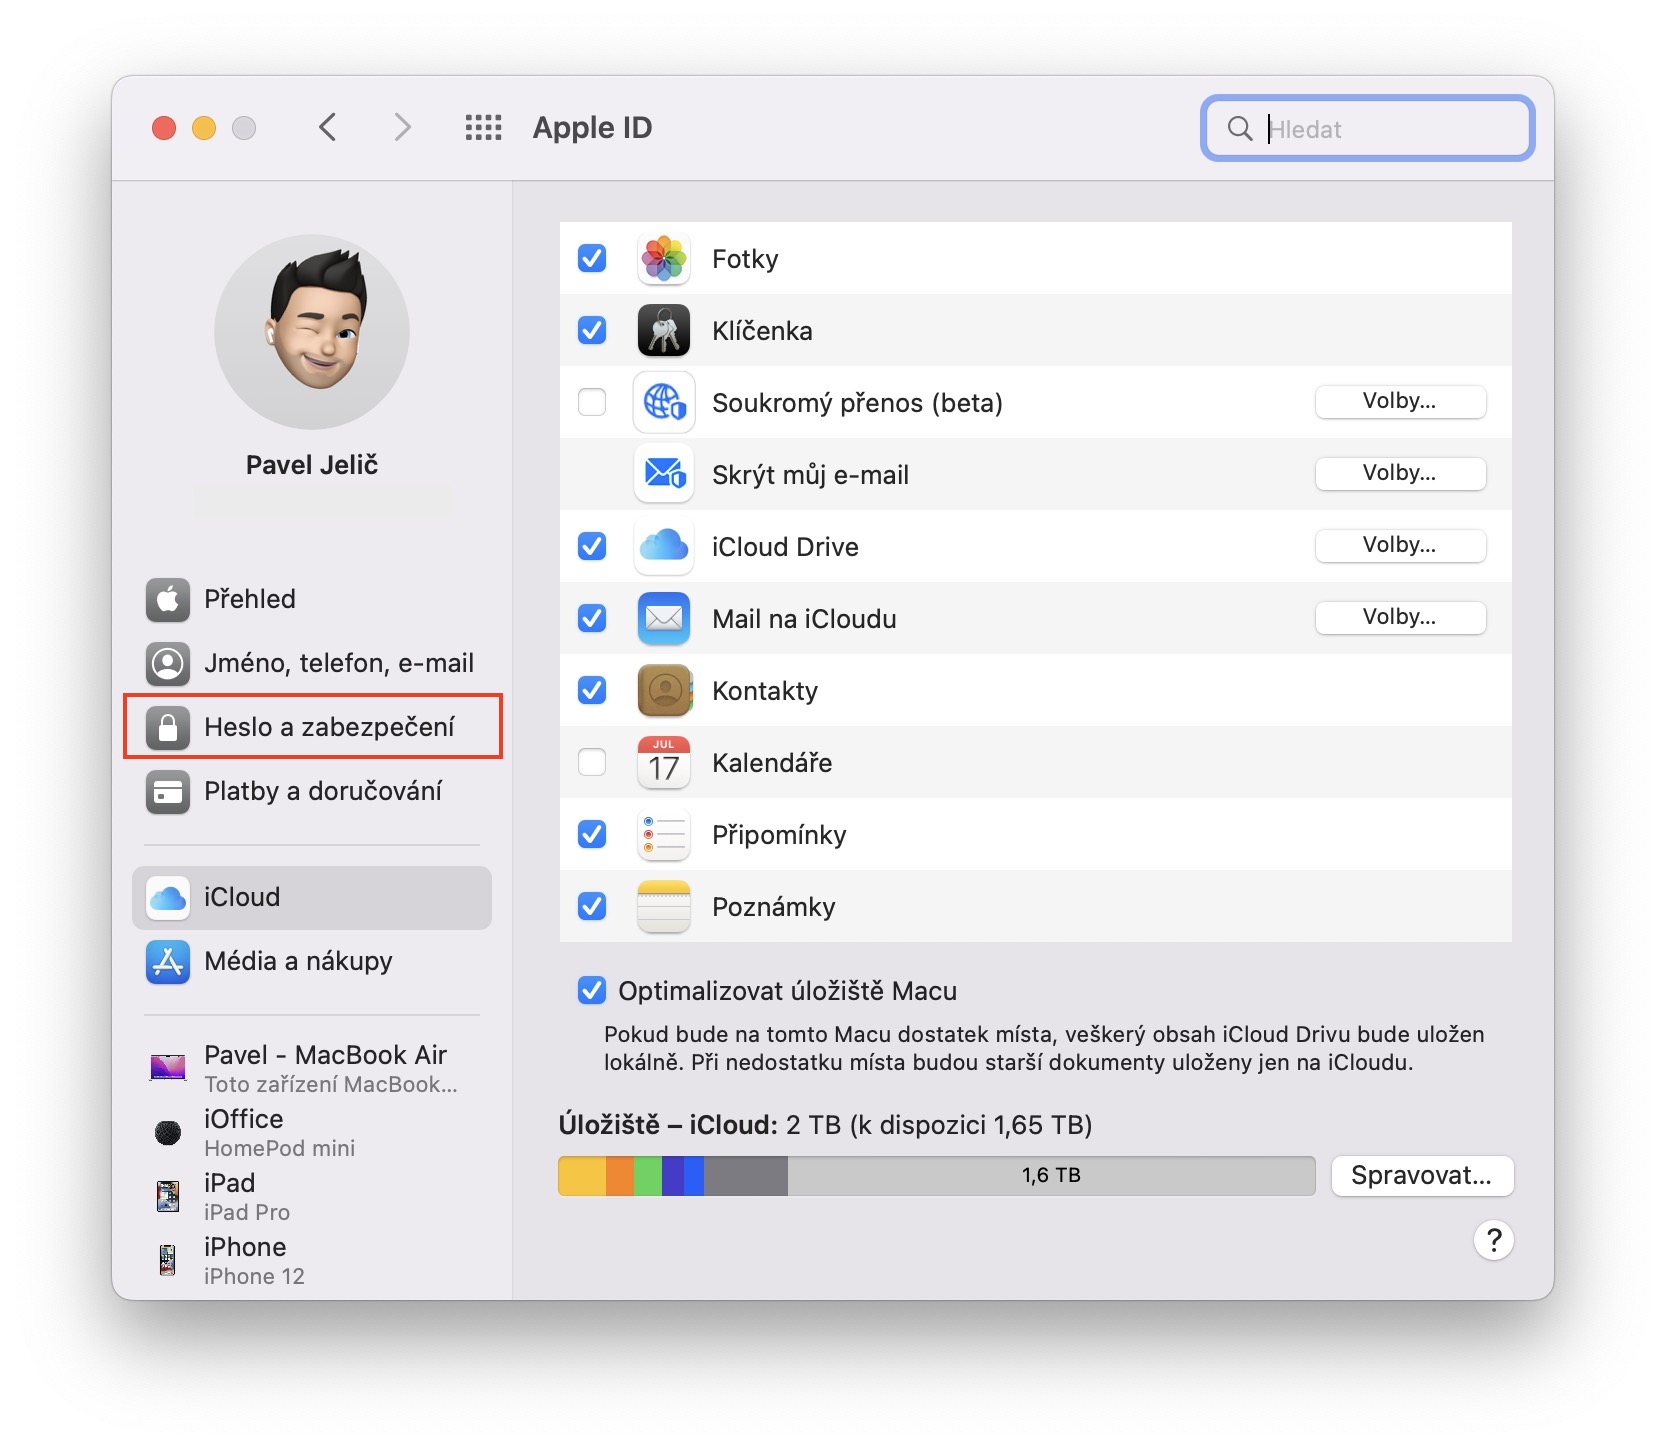Click the Mail na iCloudu envelope icon
This screenshot has height=1448, width=1666.
[664, 619]
